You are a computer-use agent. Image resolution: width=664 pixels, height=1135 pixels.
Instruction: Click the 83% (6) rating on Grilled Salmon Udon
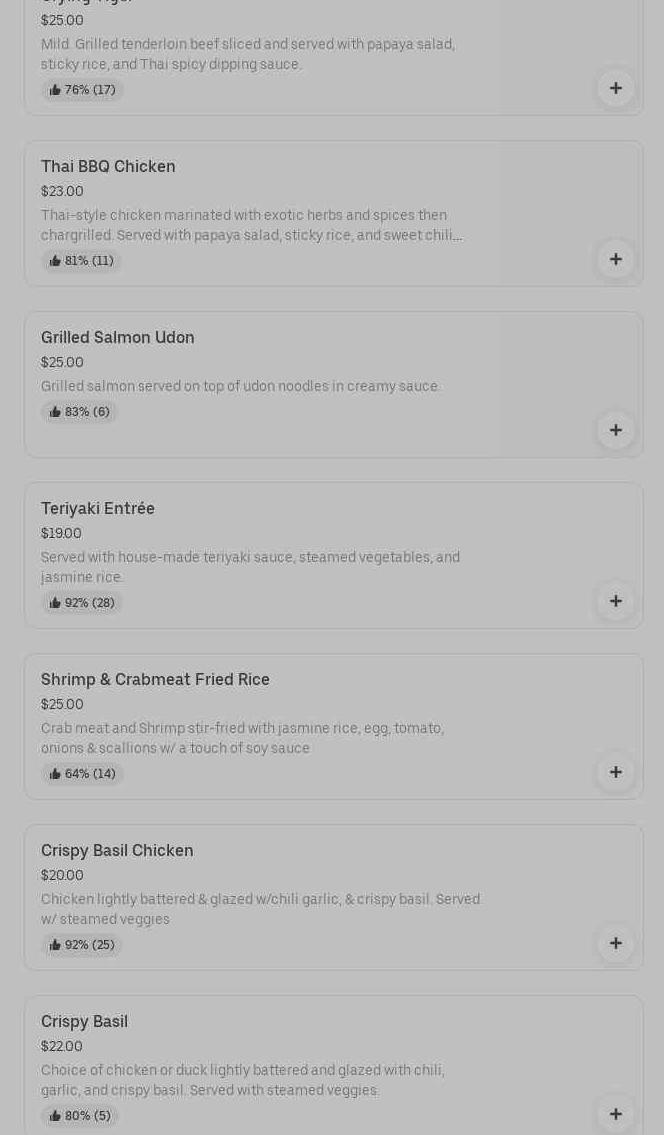click(80, 412)
